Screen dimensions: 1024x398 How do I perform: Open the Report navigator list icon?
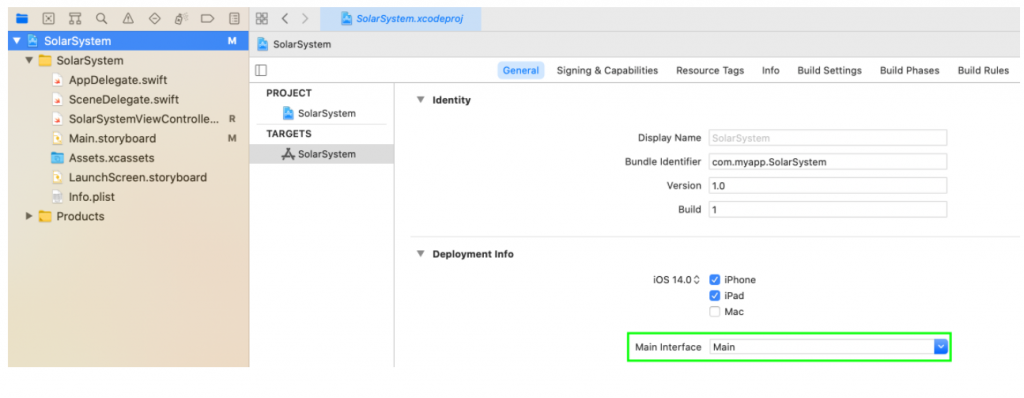(234, 18)
